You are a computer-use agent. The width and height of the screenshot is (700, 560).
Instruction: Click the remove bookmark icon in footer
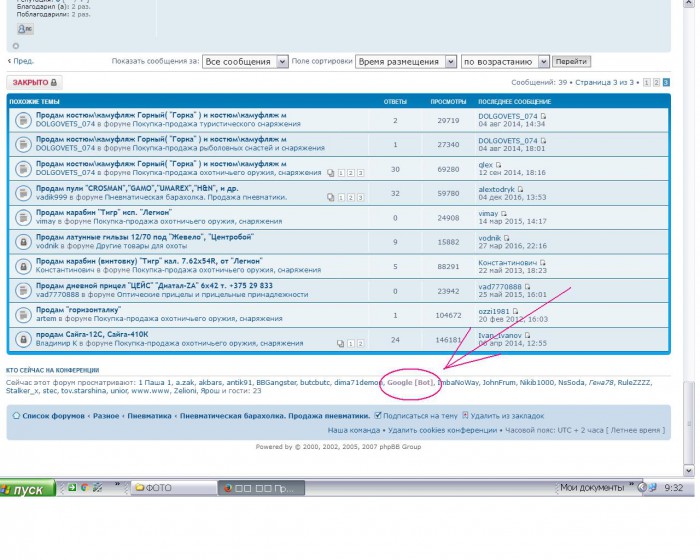(x=464, y=415)
